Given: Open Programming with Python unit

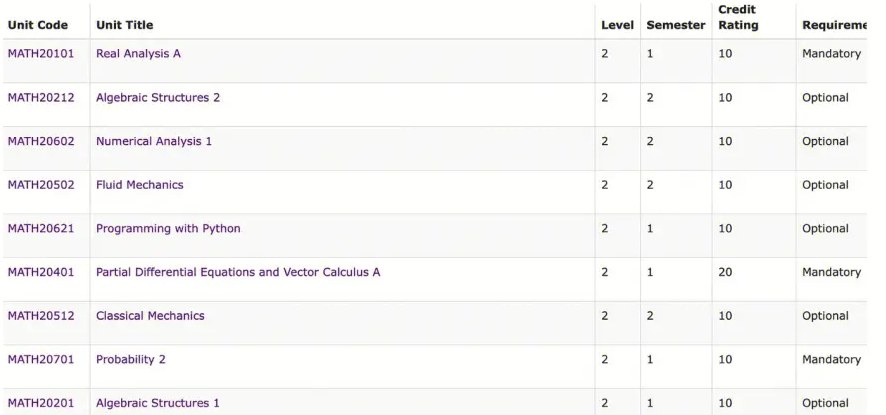Looking at the screenshot, I should pos(168,228).
